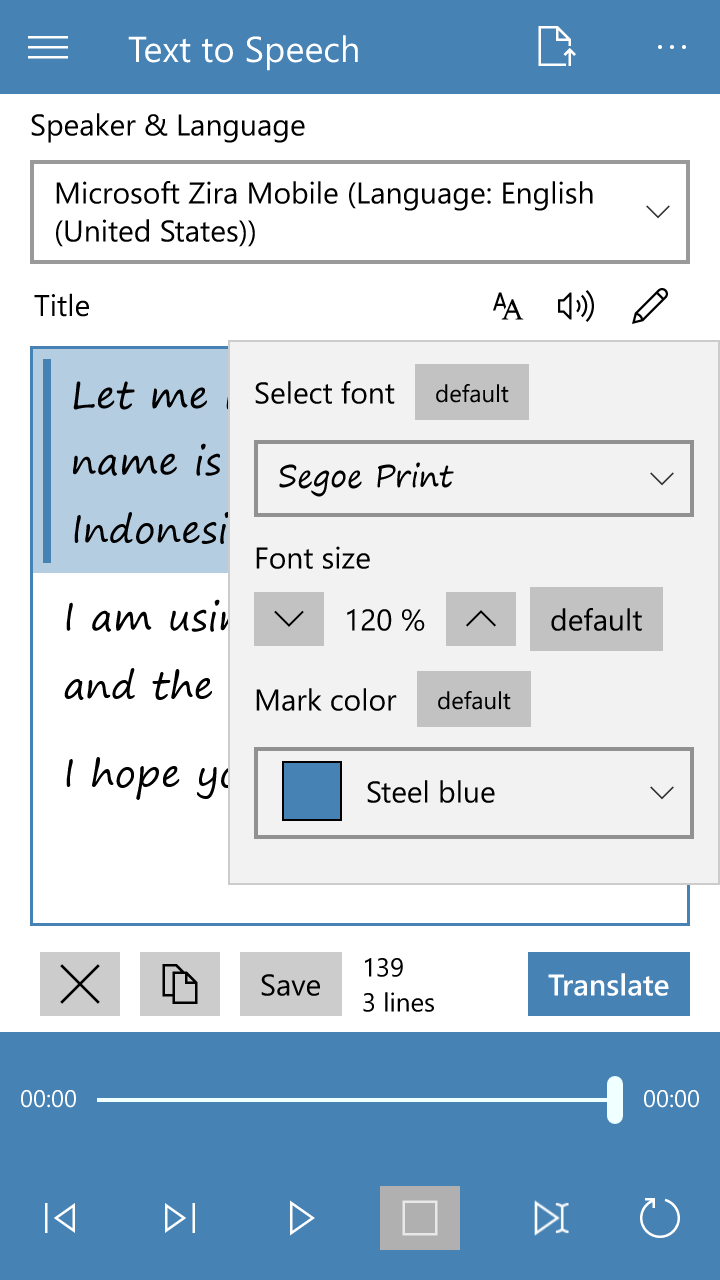
Task: Click the export document icon
Action: [x=555, y=47]
